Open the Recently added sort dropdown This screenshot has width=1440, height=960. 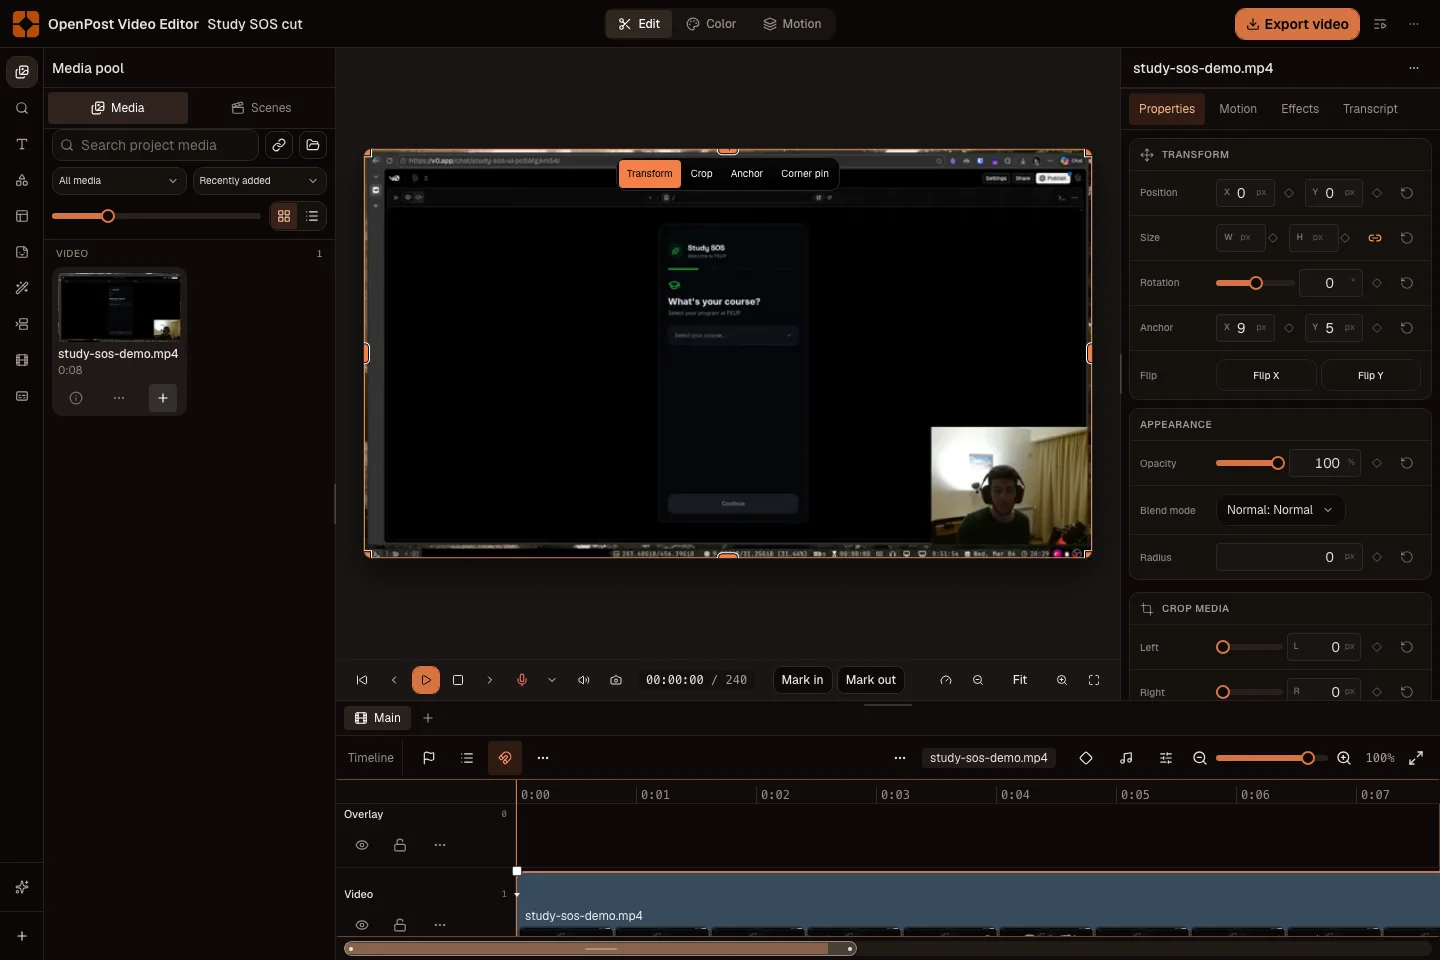259,181
